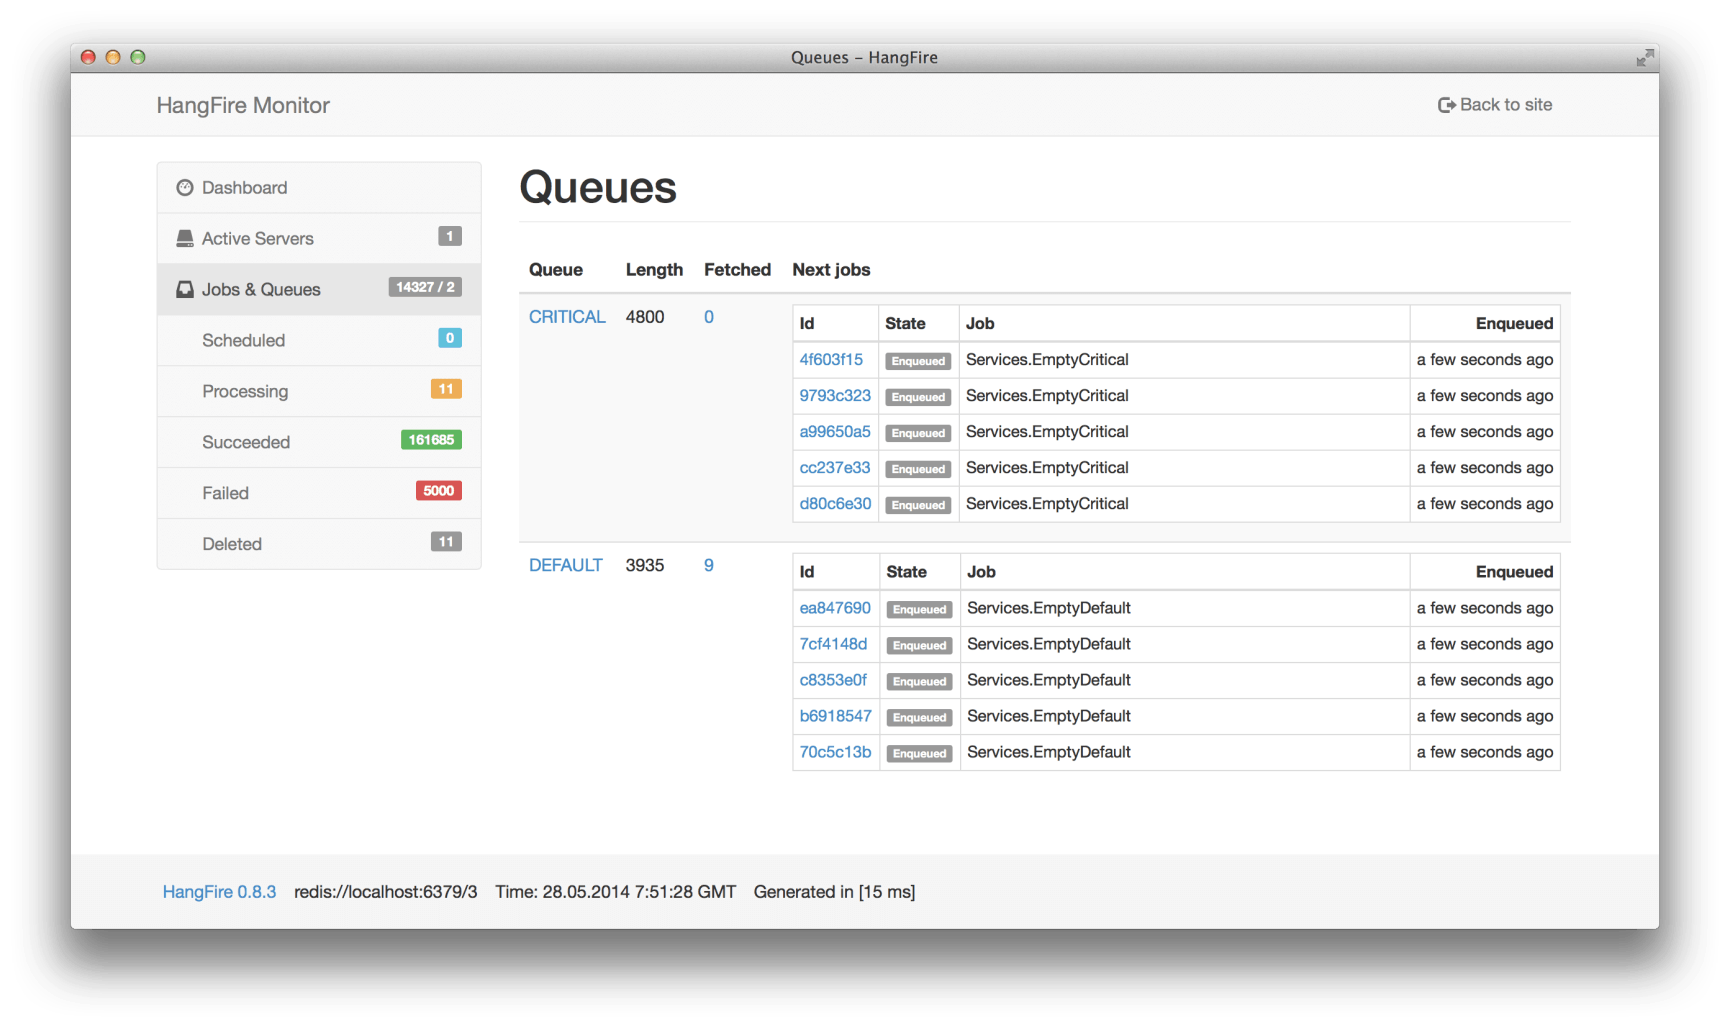Click the HangFire Monitor brand title
The height and width of the screenshot is (1027, 1730).
(x=243, y=106)
